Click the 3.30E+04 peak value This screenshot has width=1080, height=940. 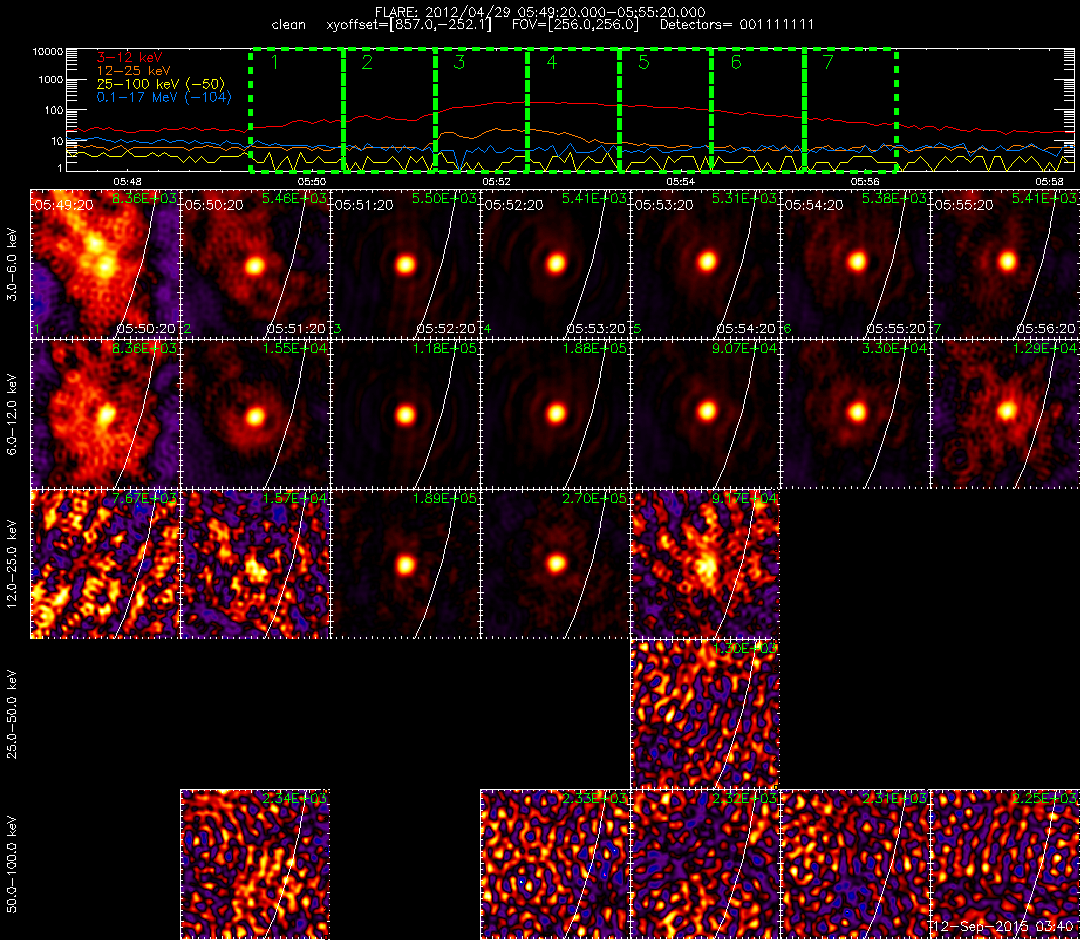point(894,348)
